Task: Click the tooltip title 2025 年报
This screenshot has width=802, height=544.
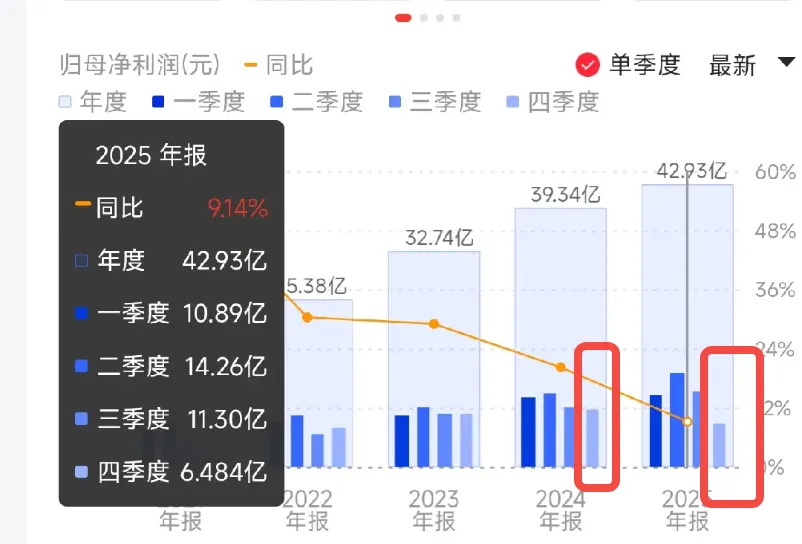Action: [151, 155]
